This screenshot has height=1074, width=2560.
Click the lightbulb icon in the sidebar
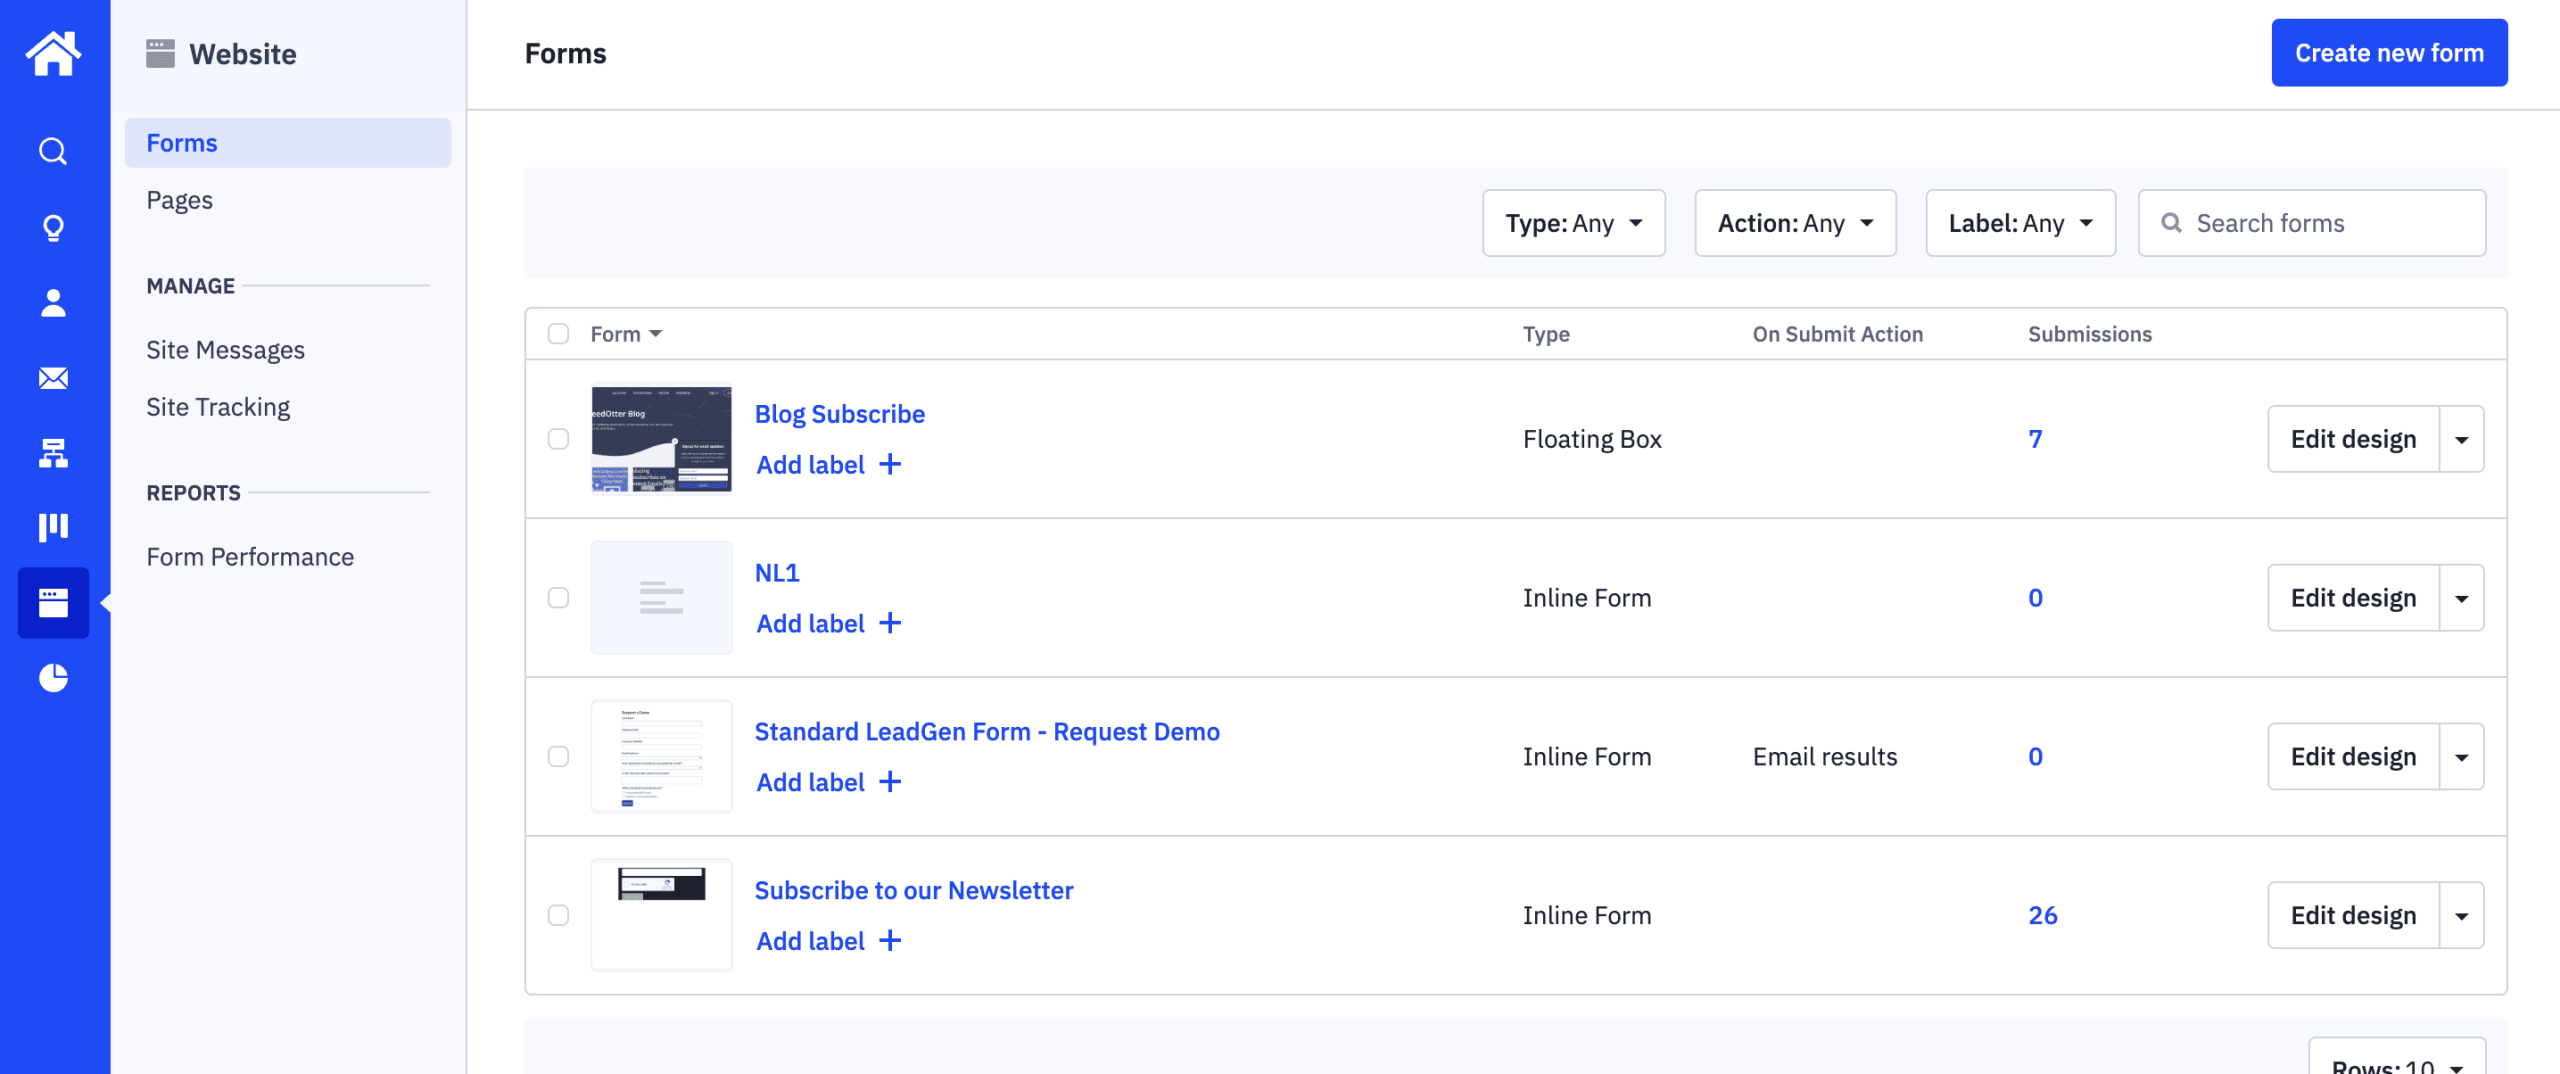[52, 227]
